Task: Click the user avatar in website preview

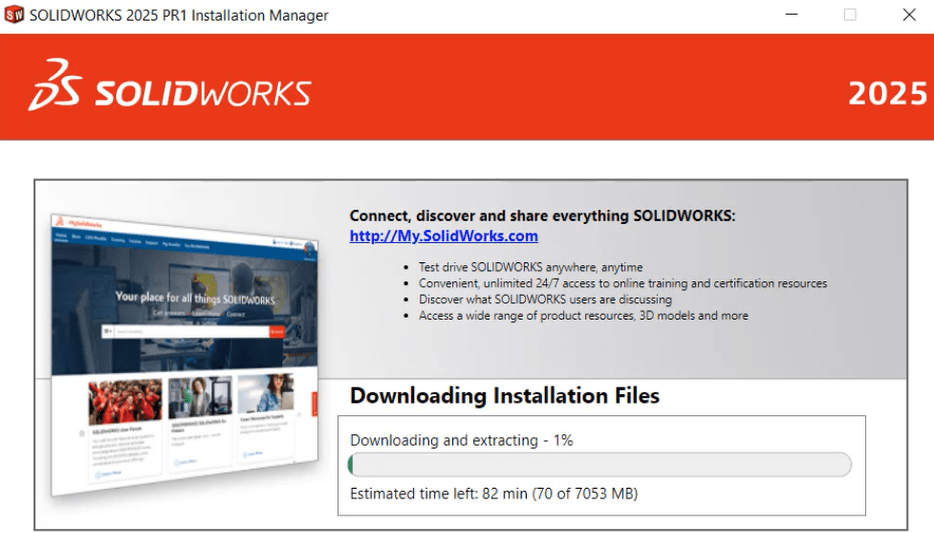Action: point(309,249)
